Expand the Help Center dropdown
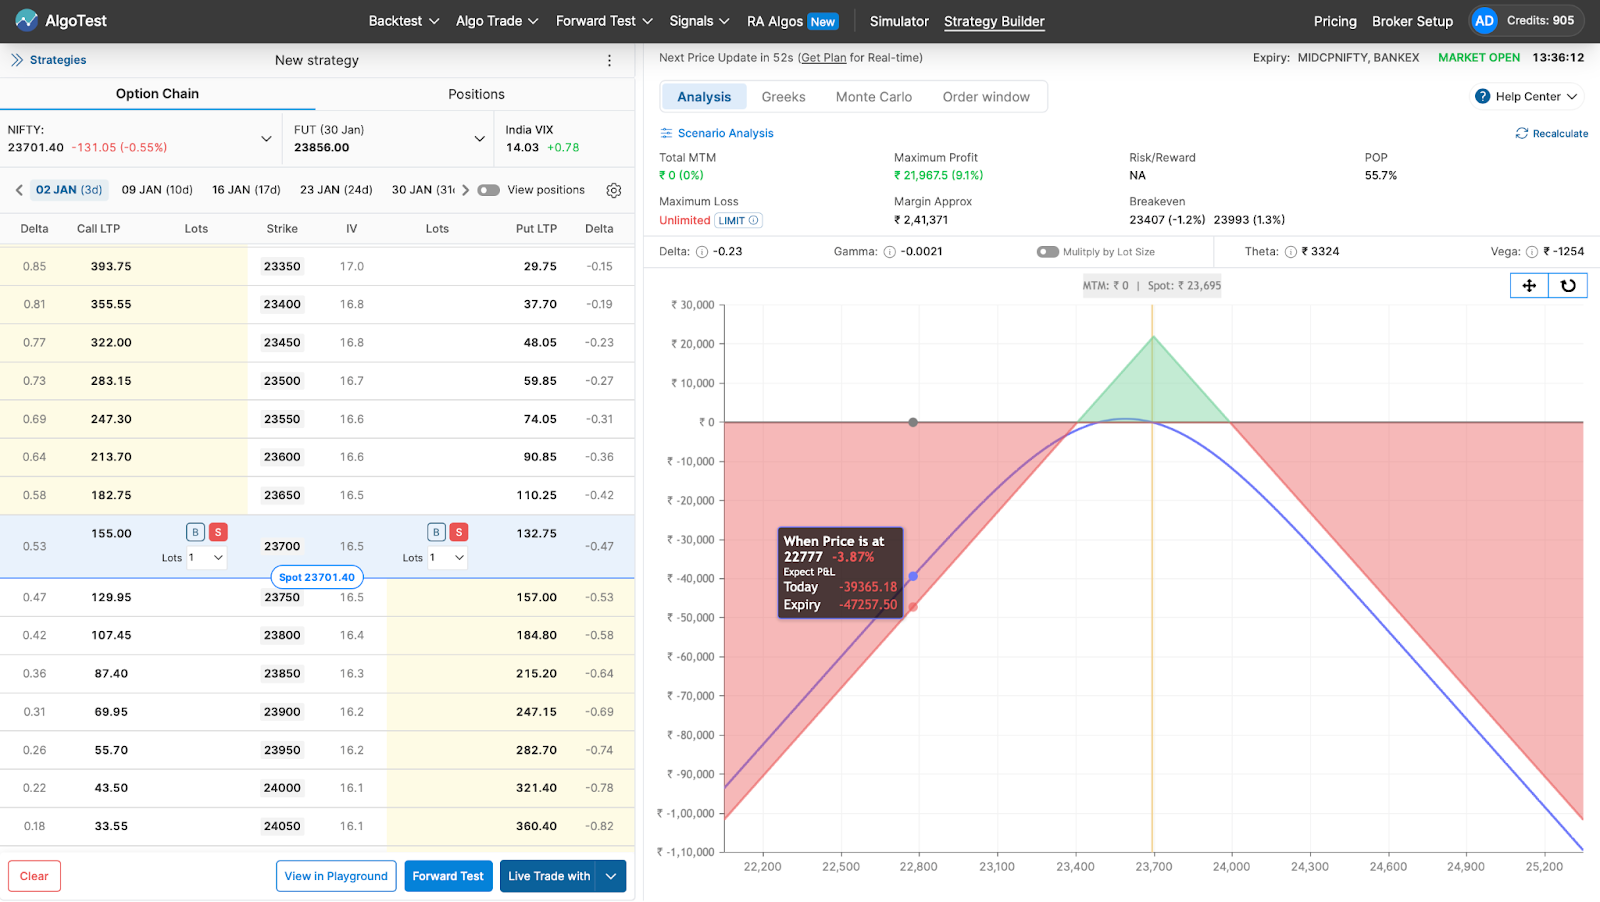 1572,96
